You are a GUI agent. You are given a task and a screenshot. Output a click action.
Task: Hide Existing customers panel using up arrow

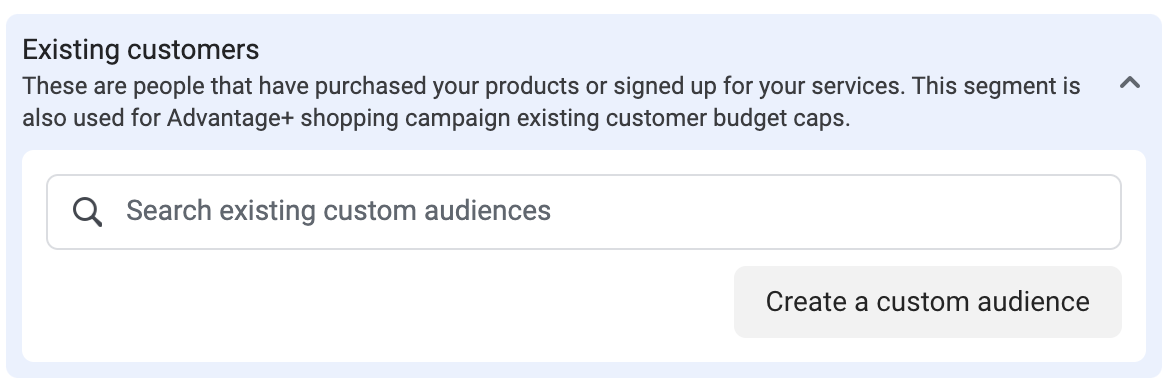click(1129, 83)
